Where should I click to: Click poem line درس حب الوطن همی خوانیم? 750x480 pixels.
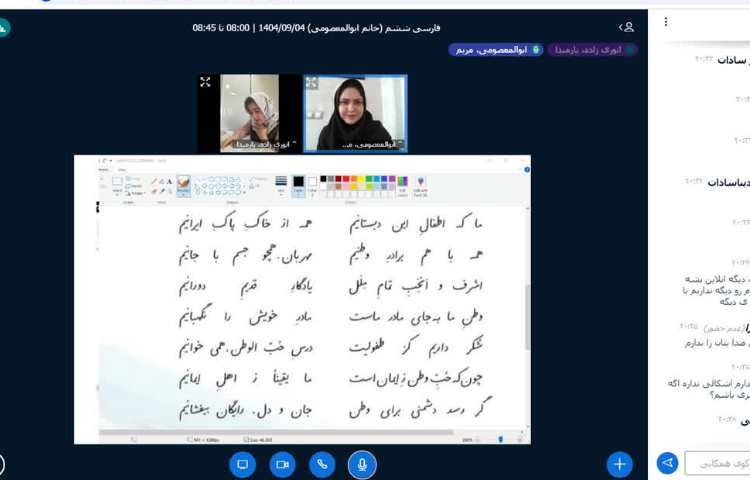coord(245,348)
